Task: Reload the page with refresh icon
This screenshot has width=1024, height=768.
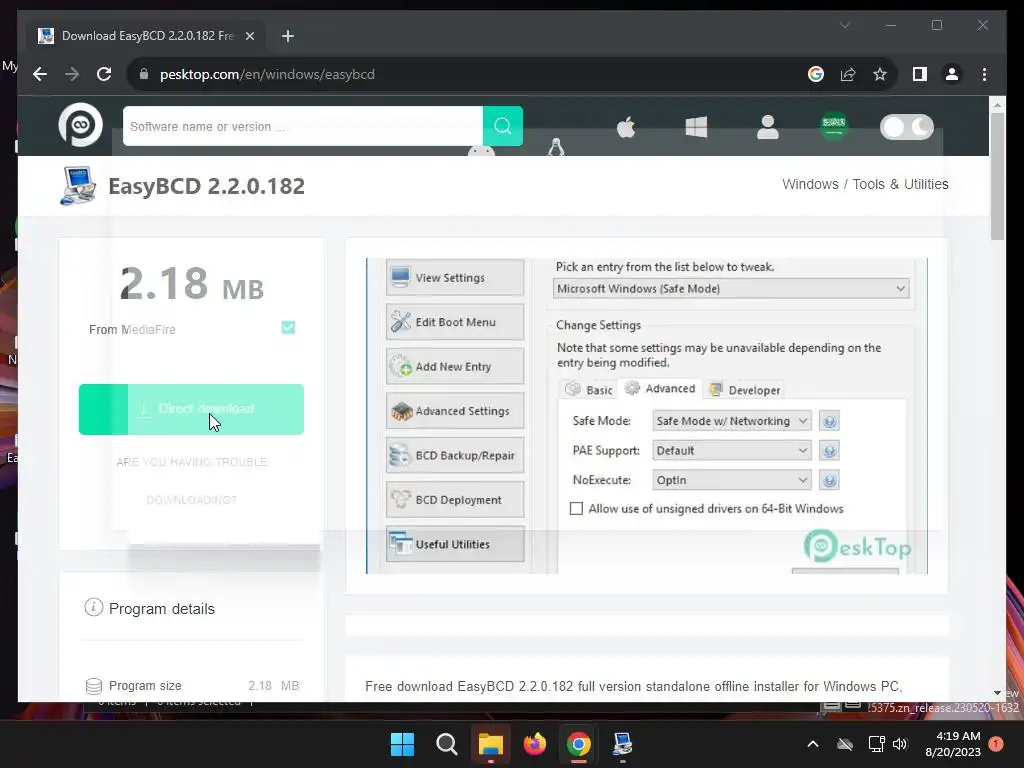Action: [104, 74]
